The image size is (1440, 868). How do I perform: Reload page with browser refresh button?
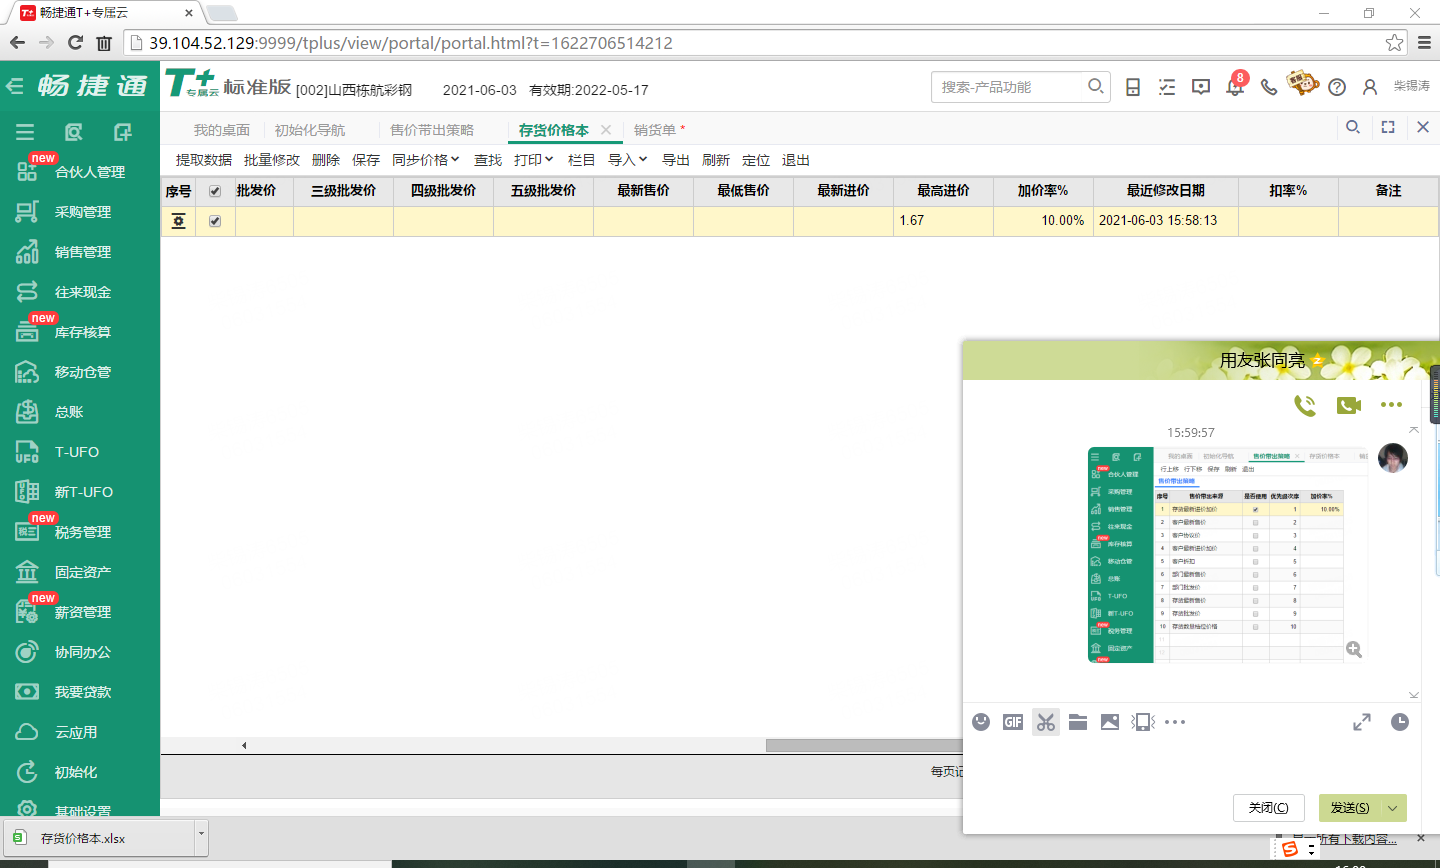coord(75,42)
